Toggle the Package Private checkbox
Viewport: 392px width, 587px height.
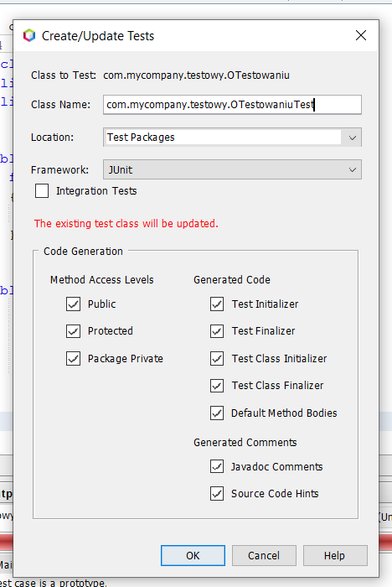[73, 358]
